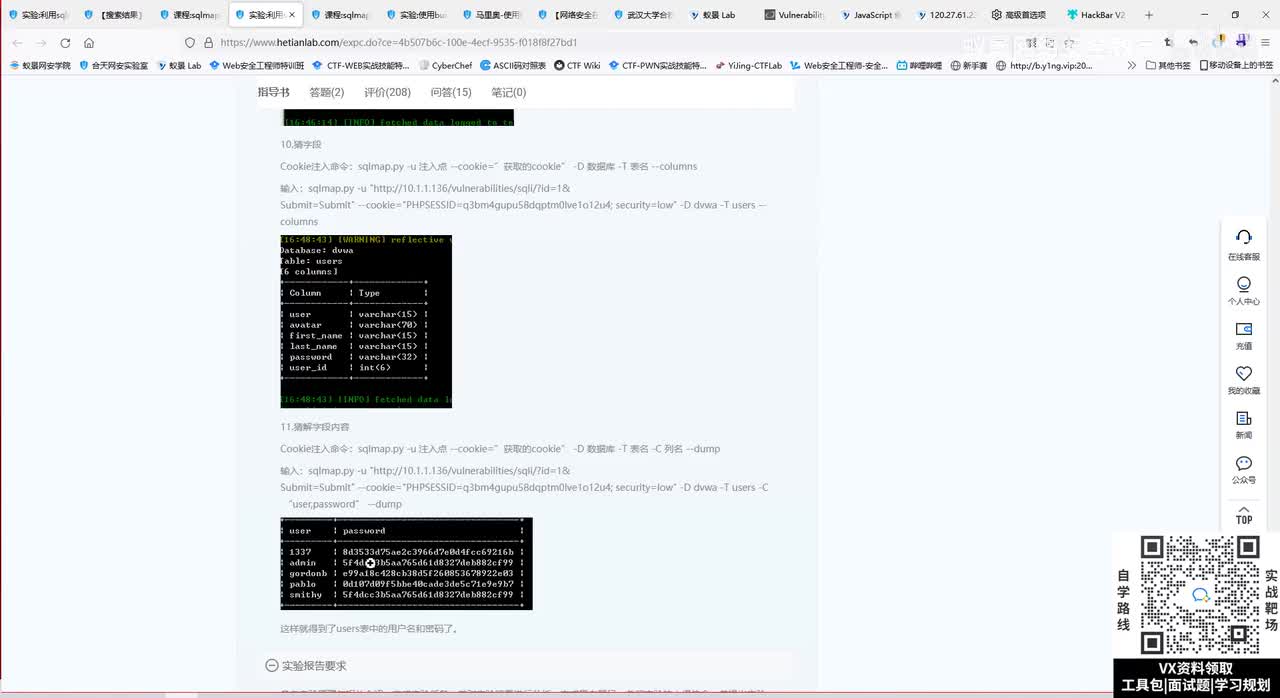Open Web安全工程师特训班 bookmark
This screenshot has height=698, width=1280.
258,65
